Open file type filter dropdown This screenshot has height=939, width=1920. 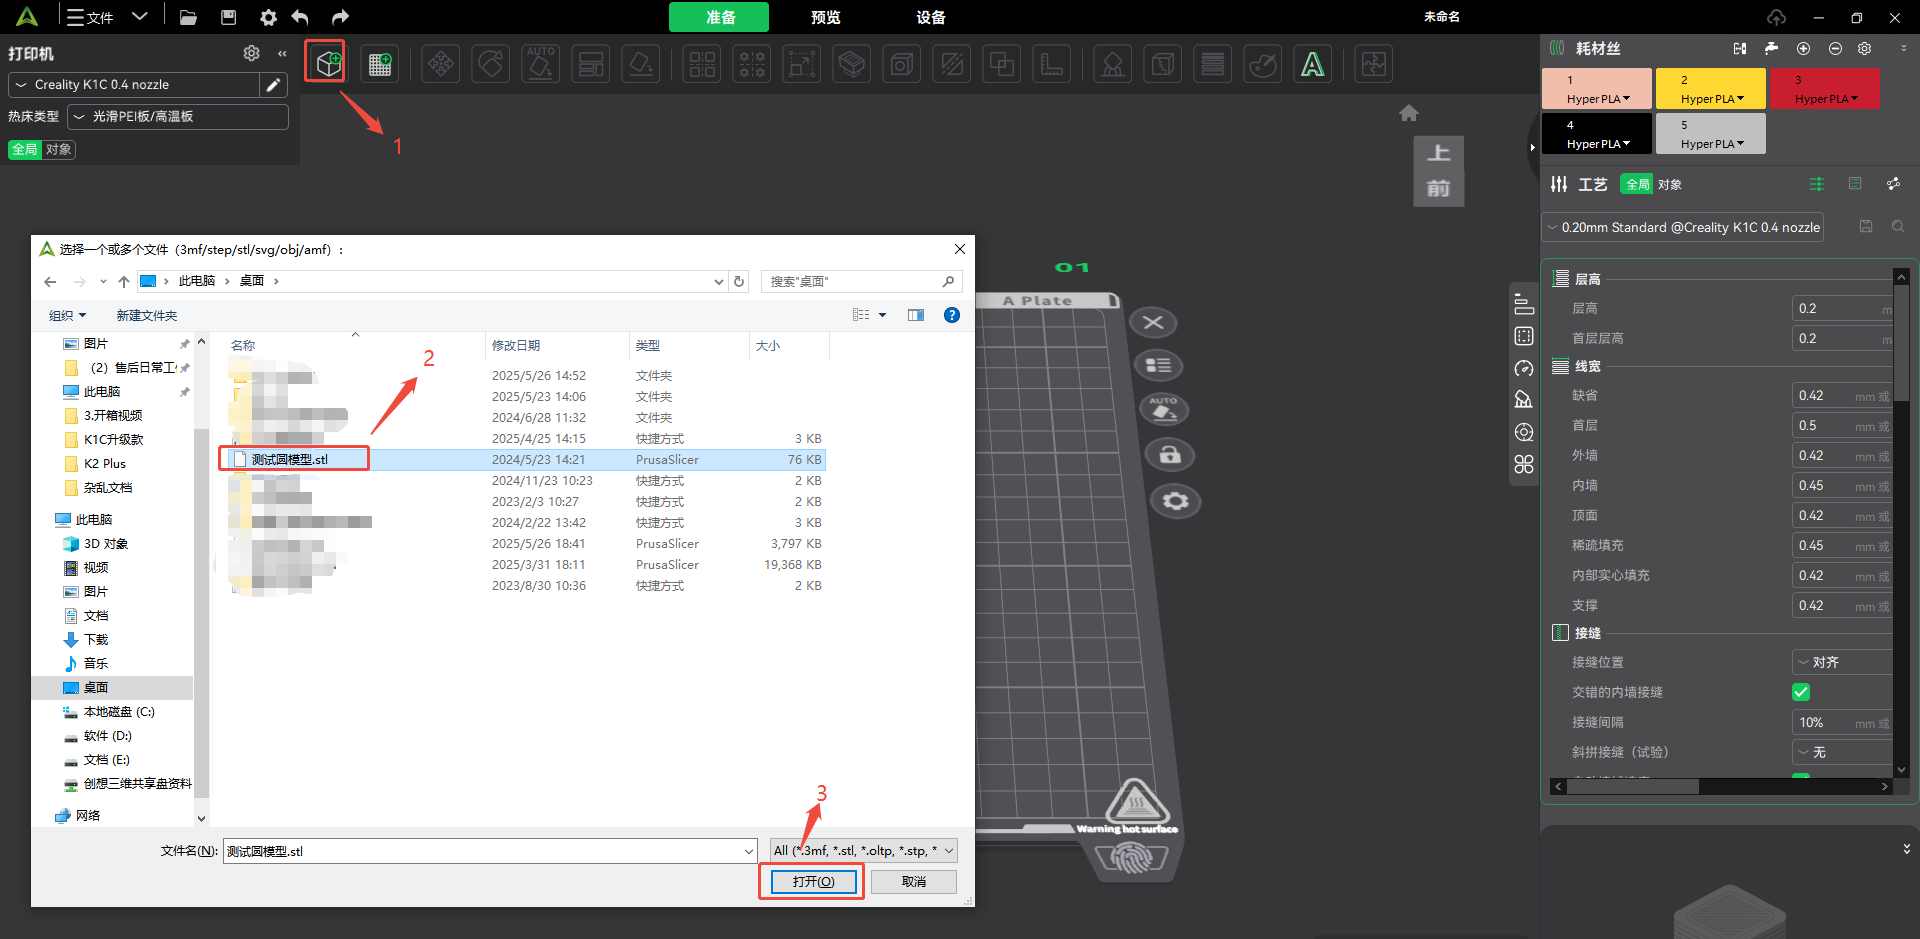point(864,851)
